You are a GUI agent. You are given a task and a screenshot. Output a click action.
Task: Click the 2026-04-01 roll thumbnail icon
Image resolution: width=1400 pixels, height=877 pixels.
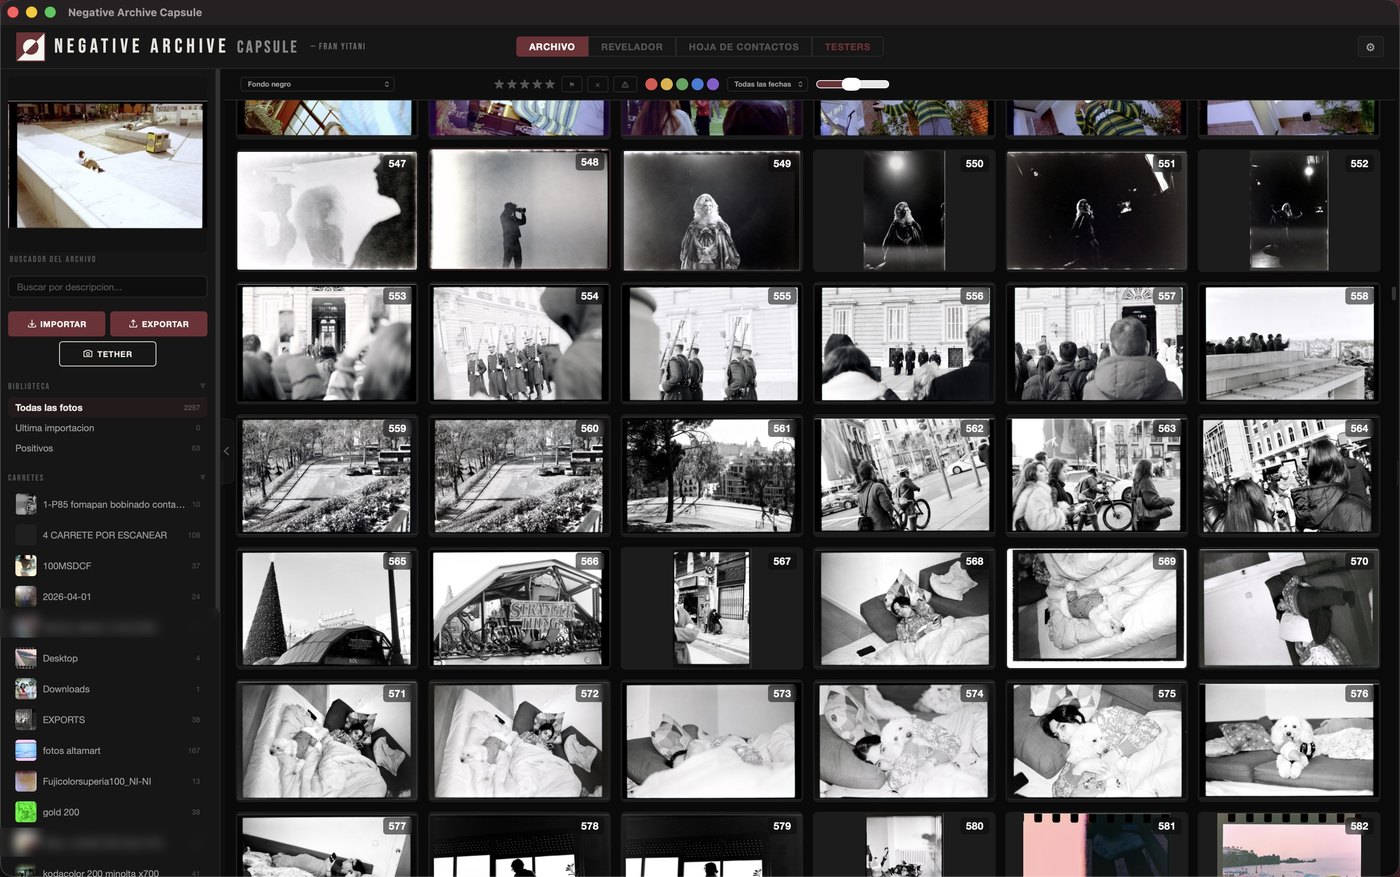(26, 597)
